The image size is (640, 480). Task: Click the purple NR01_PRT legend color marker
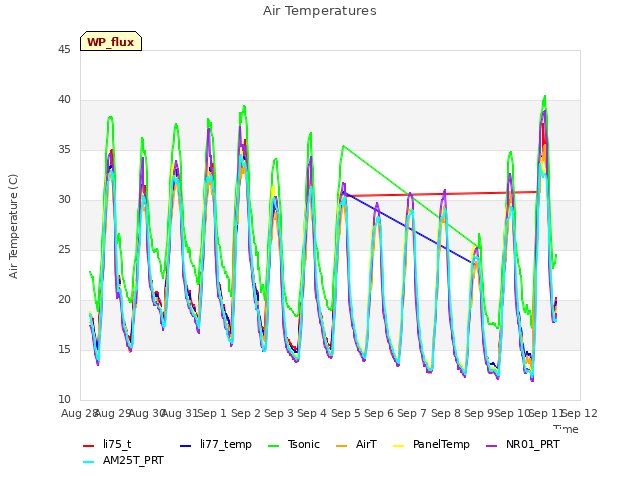click(x=492, y=445)
